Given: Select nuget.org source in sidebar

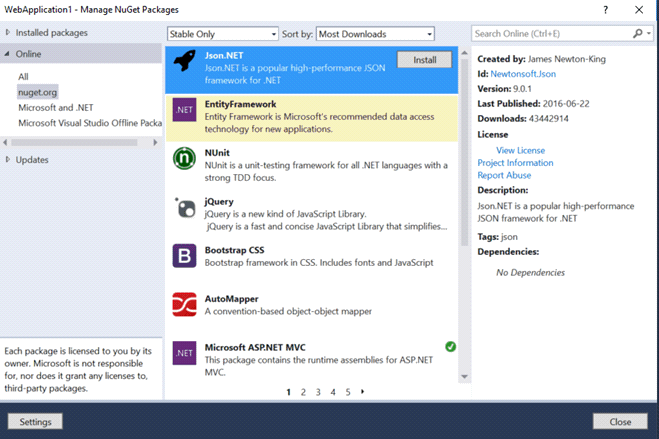Looking at the screenshot, I should click(x=38, y=92).
